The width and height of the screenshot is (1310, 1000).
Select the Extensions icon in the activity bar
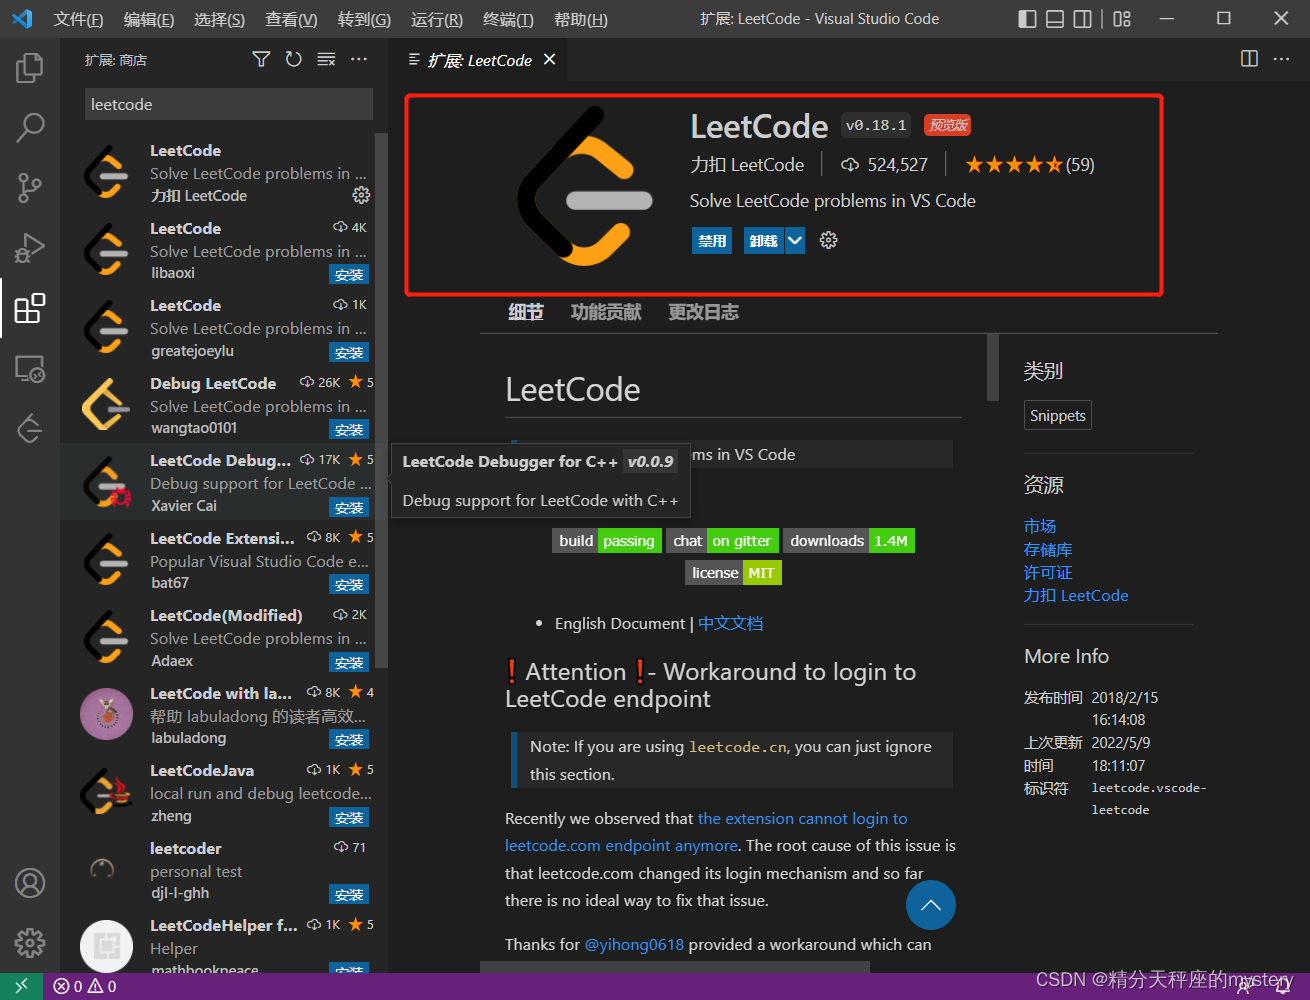tap(29, 309)
